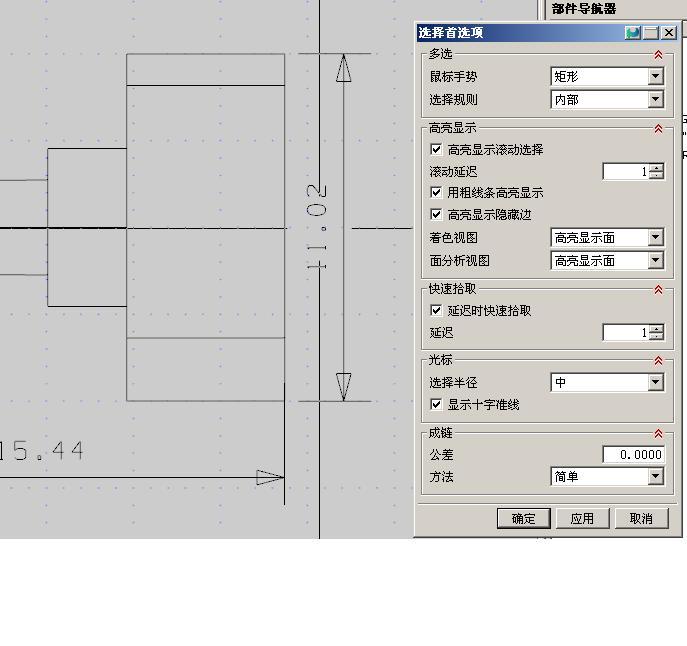Collapse the 高亮显示 section
Image resolution: width=687 pixels, height=646 pixels.
pyautogui.click(x=658, y=129)
